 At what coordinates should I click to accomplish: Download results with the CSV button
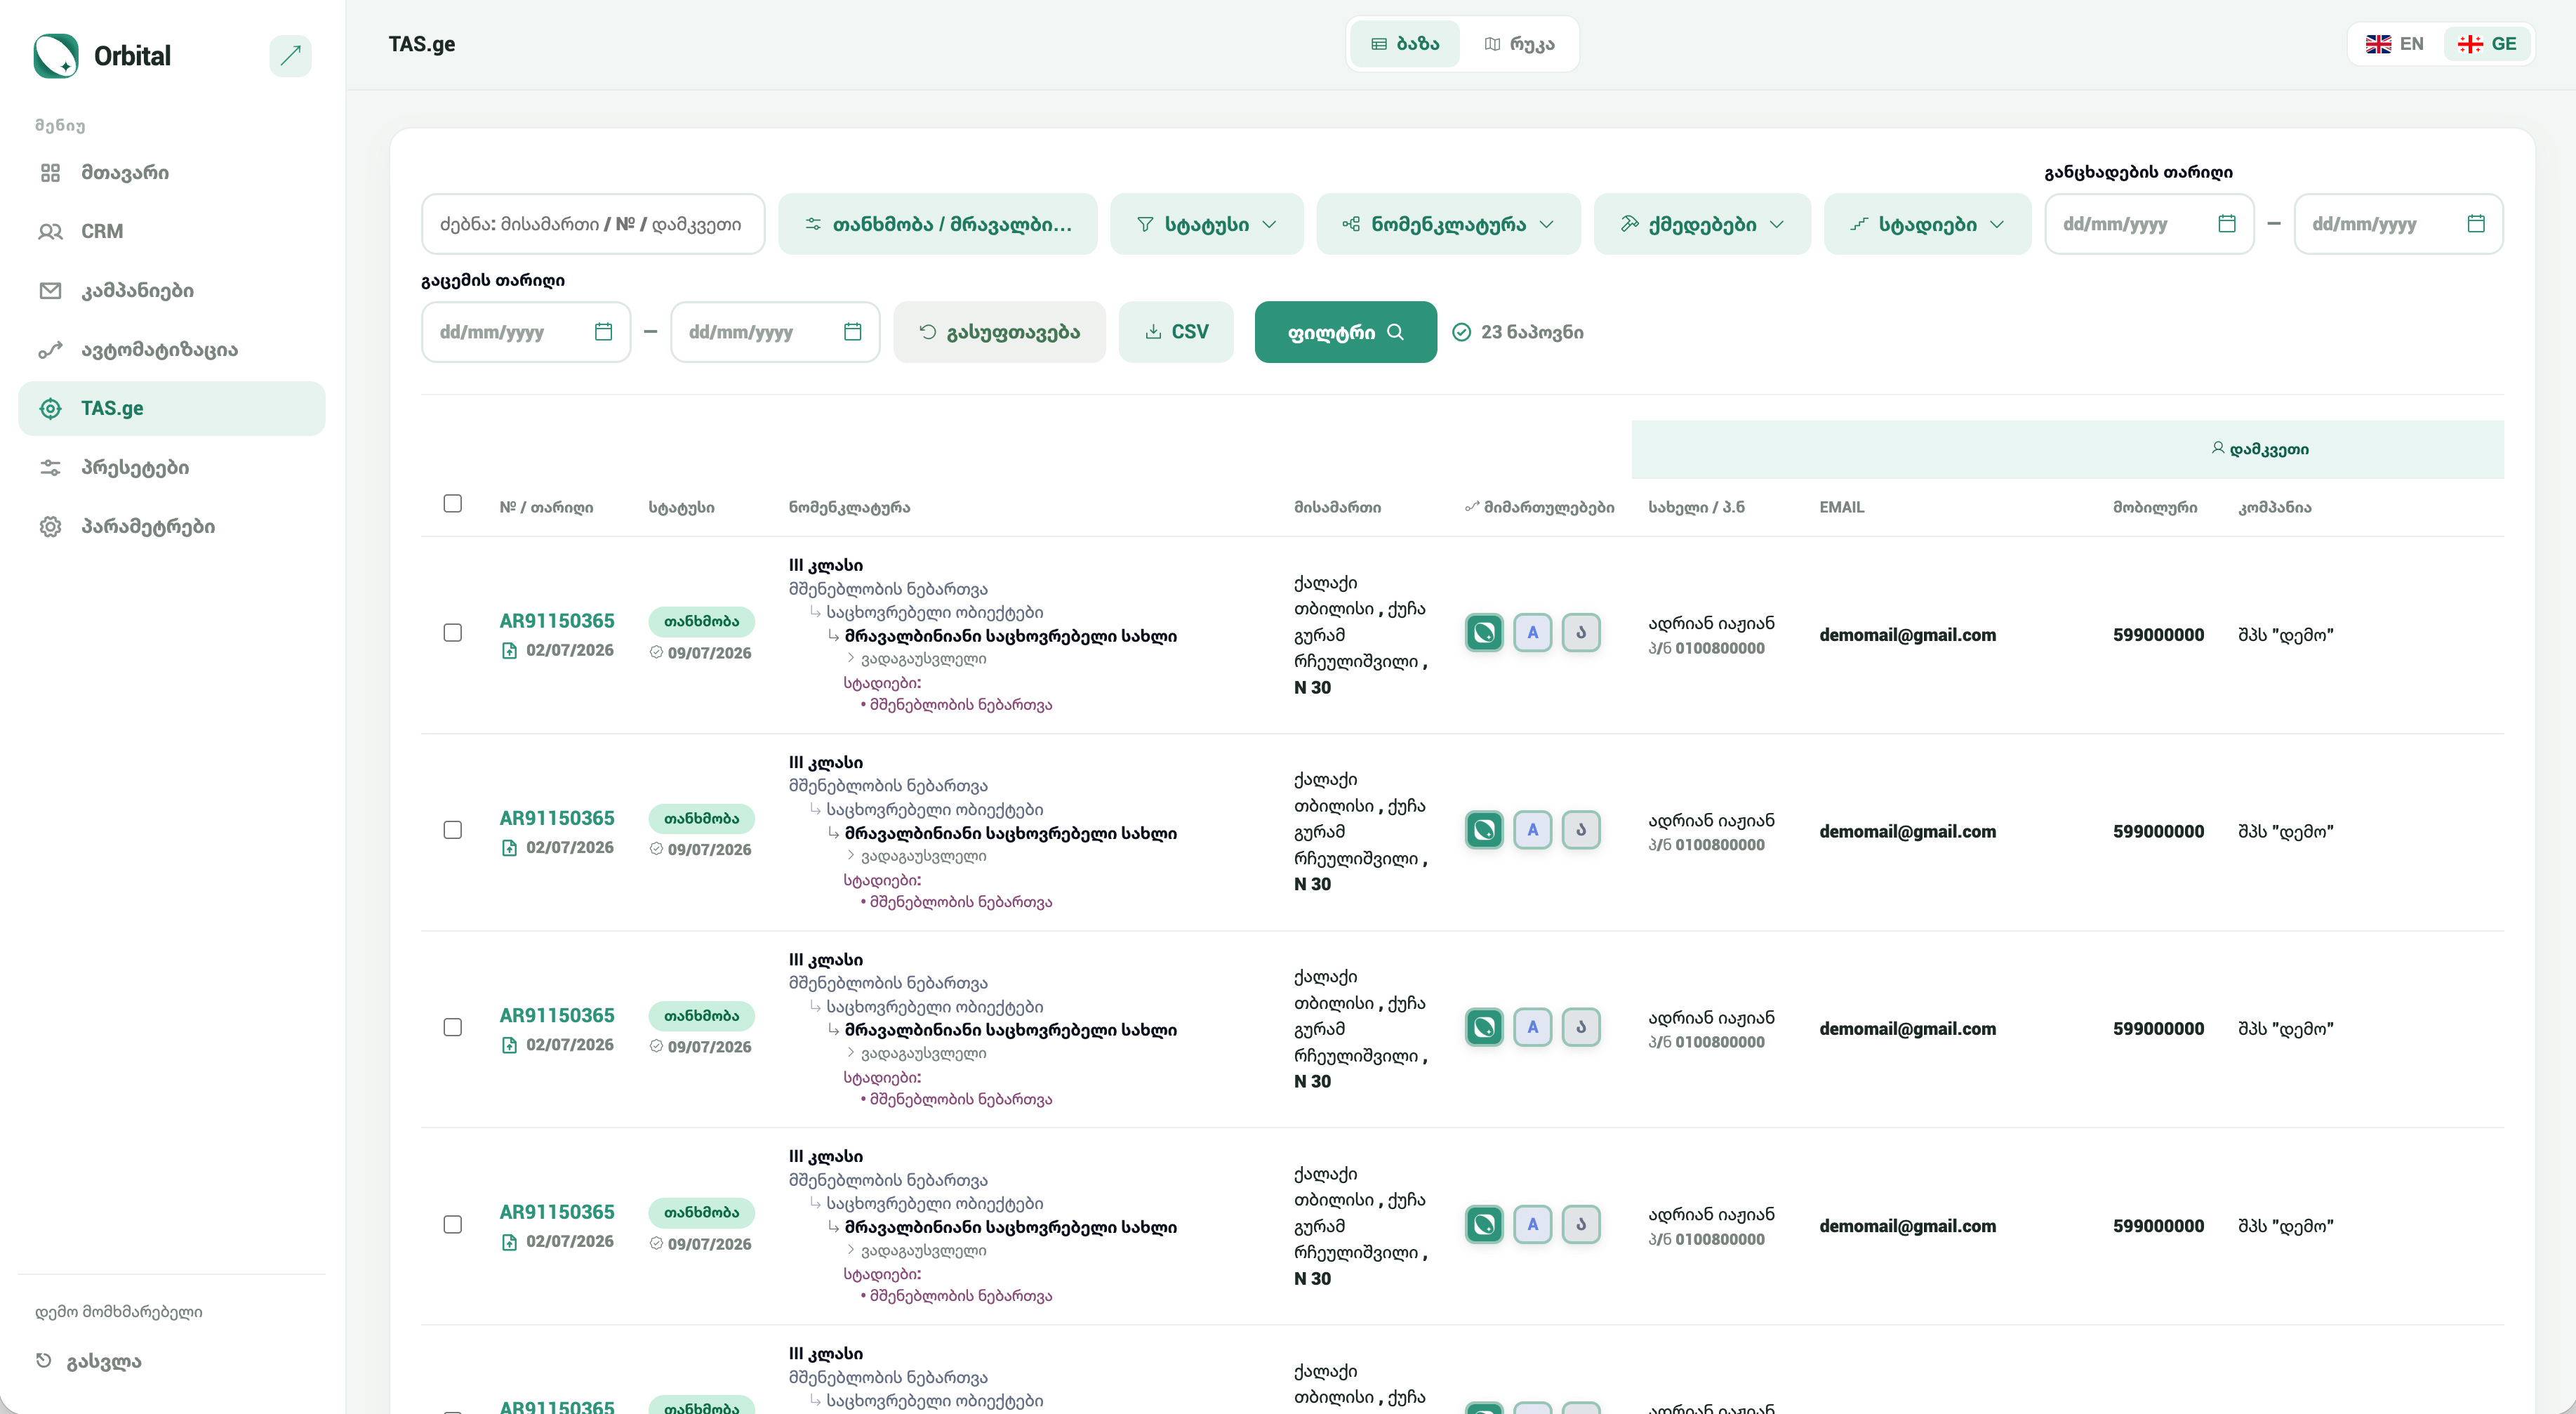coord(1176,332)
